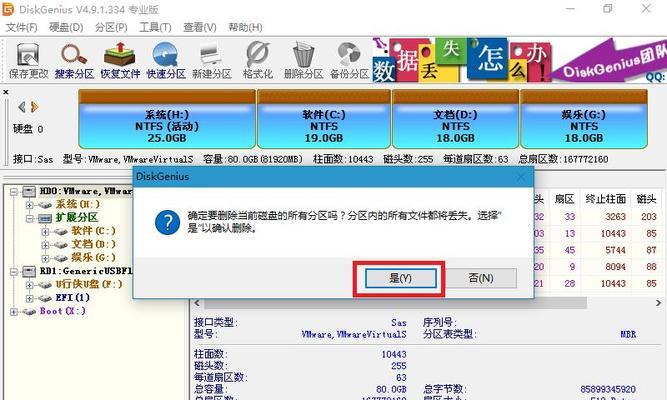Click the 保存更改 save changes icon
This screenshot has width=667, height=400.
[x=29, y=60]
